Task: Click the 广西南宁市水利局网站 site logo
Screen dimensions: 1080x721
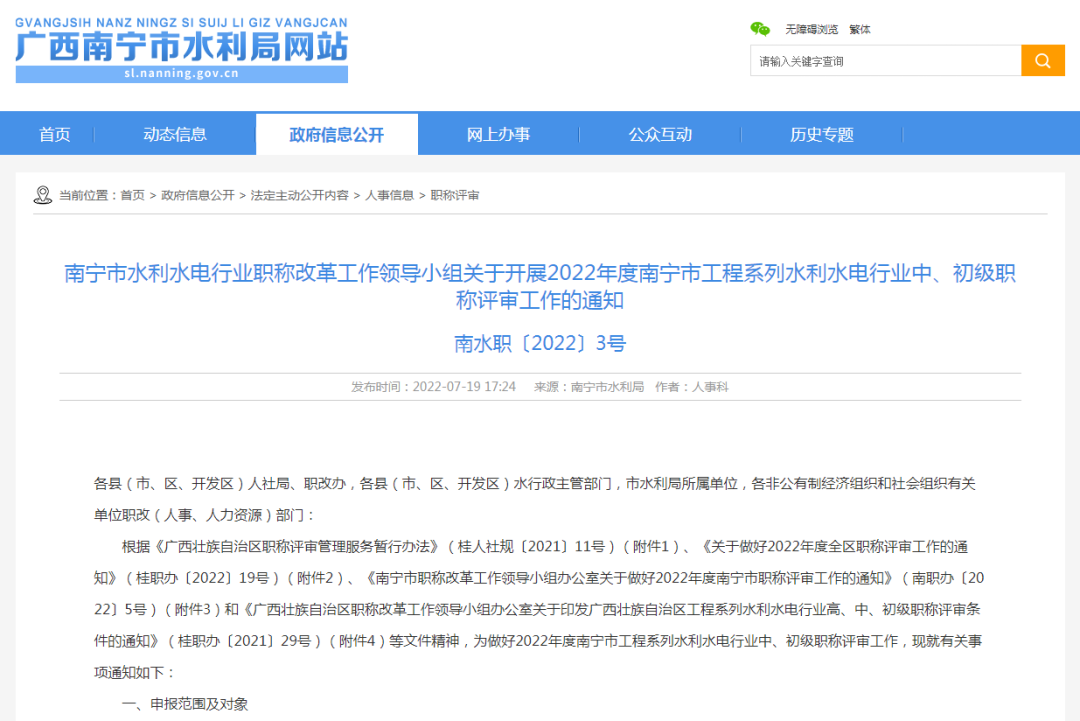Action: [182, 50]
